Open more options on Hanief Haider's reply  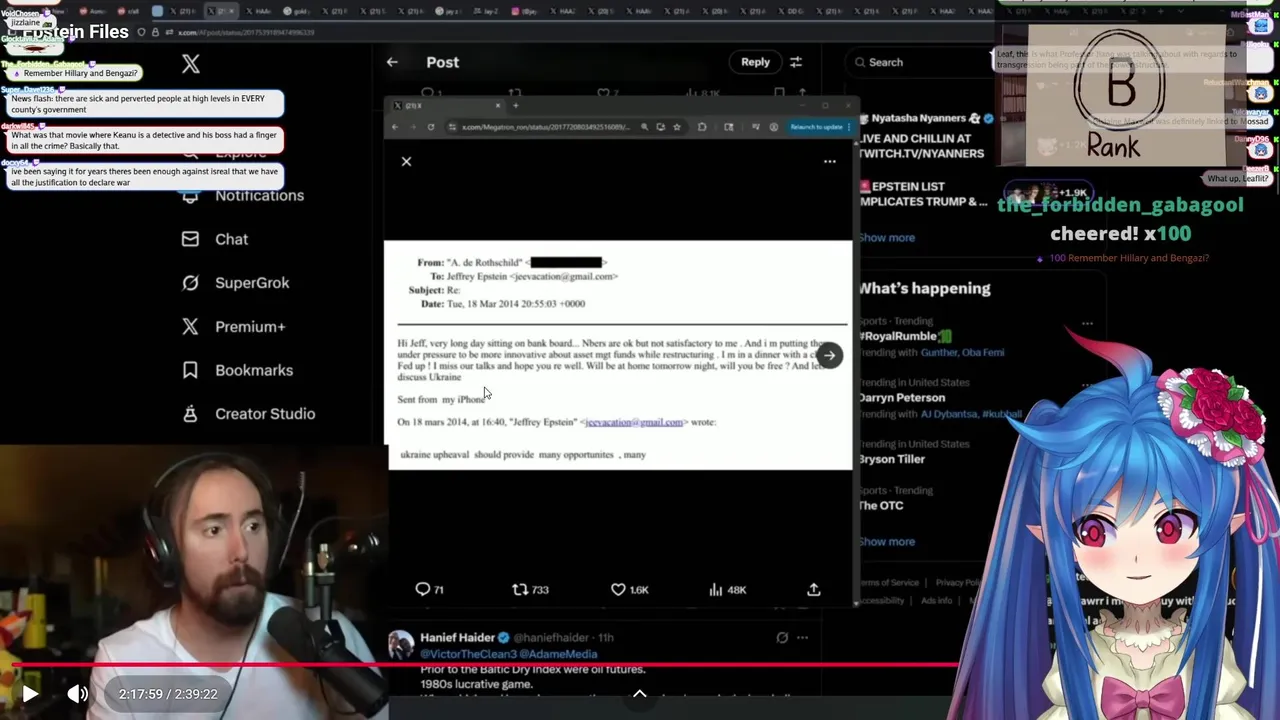(802, 637)
